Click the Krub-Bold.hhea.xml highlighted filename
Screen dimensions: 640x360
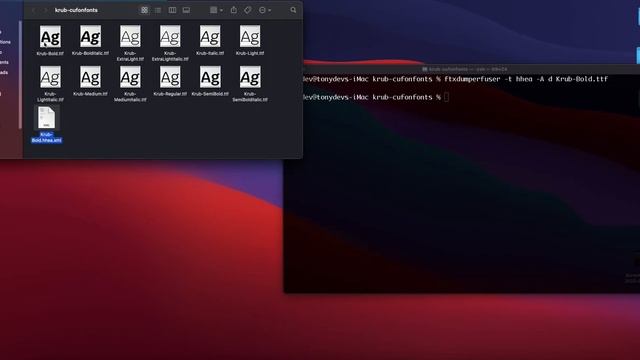47,138
